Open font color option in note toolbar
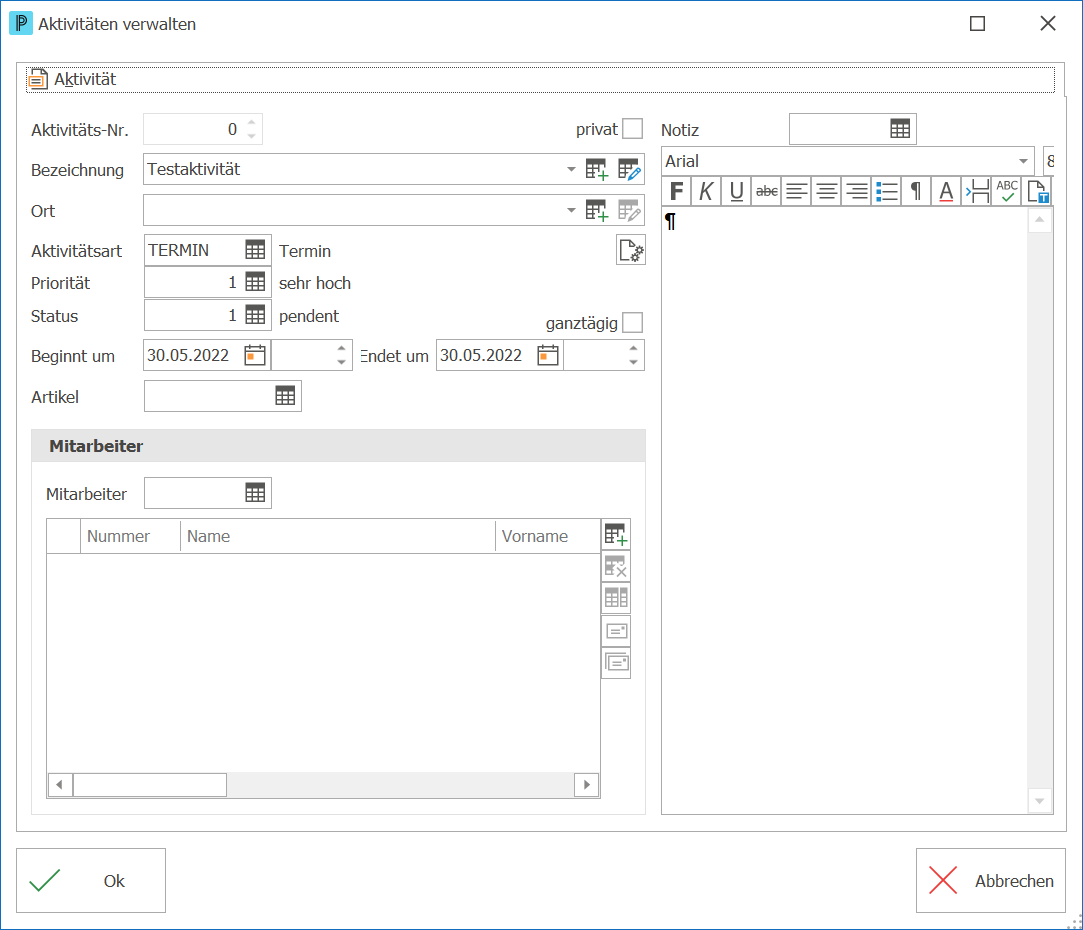 946,191
